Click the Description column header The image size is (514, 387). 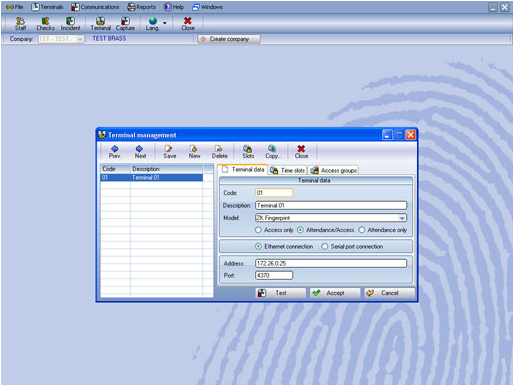click(166, 169)
